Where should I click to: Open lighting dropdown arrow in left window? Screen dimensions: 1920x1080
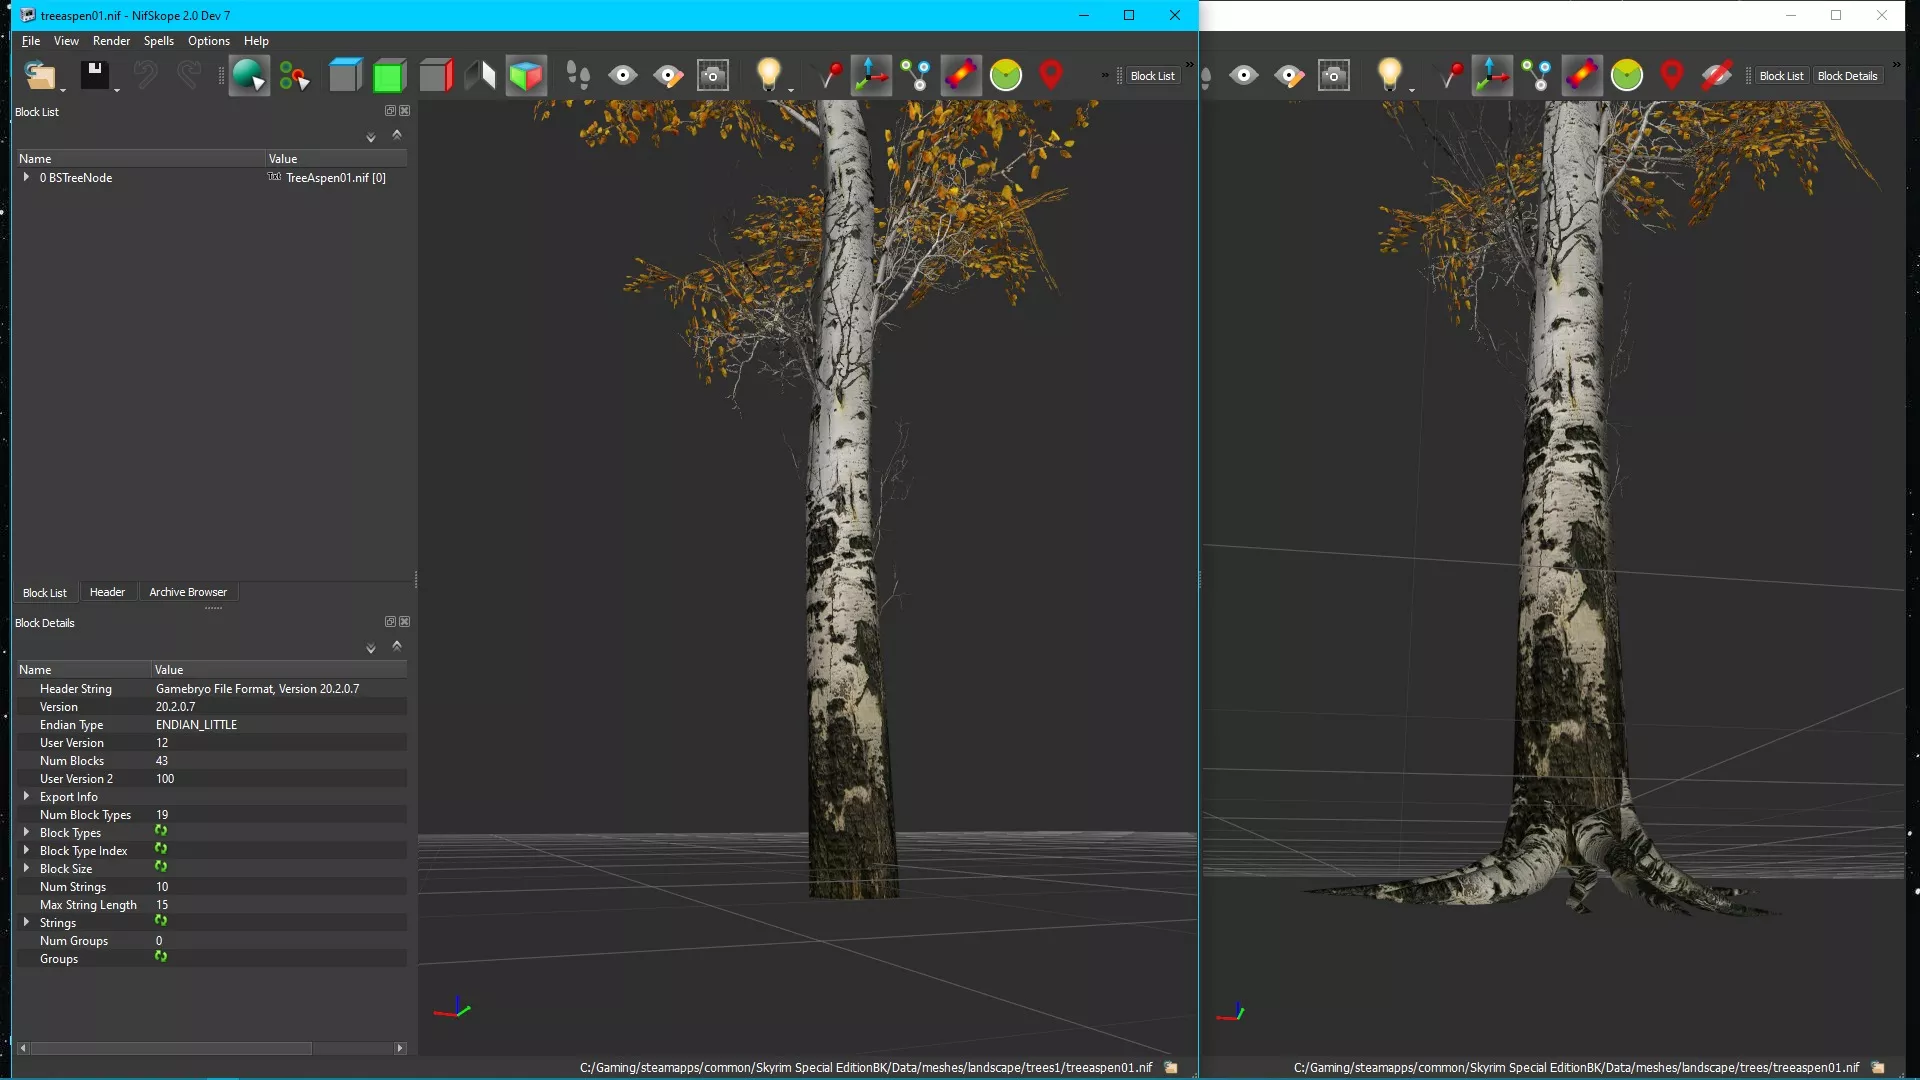(x=791, y=90)
